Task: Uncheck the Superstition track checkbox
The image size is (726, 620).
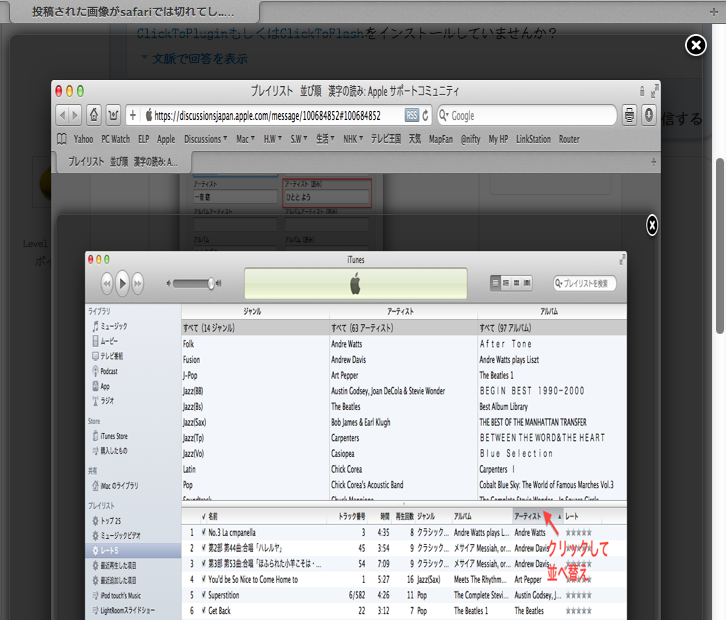Action: coord(204,595)
